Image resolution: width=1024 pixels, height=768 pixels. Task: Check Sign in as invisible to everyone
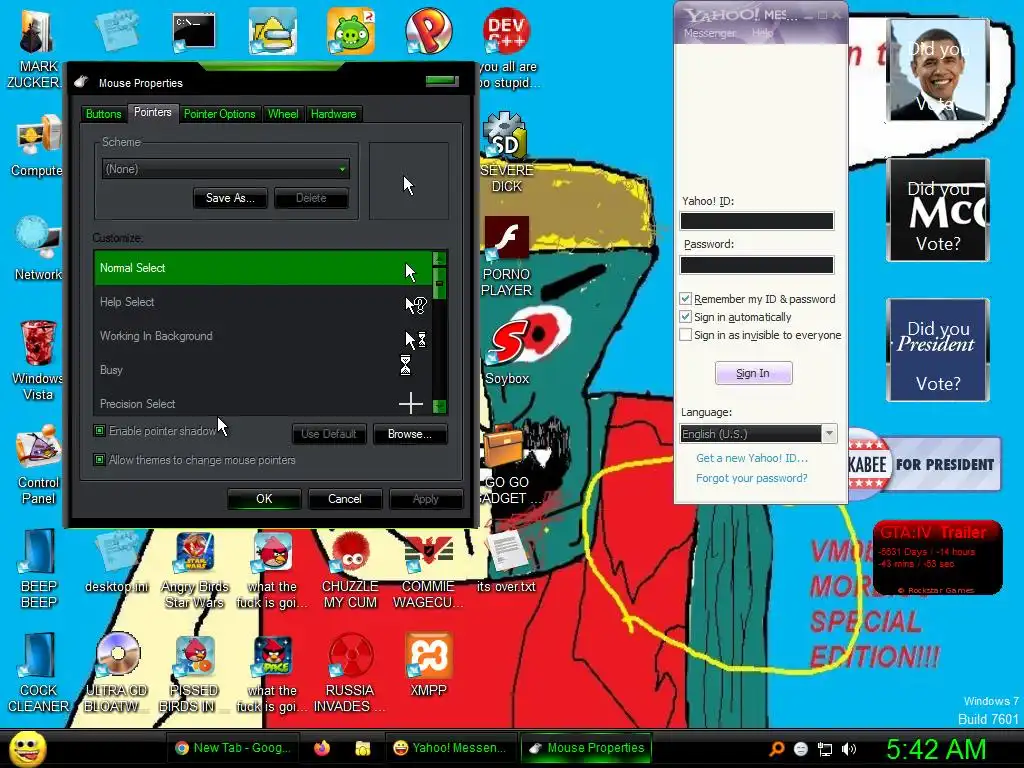tap(685, 335)
